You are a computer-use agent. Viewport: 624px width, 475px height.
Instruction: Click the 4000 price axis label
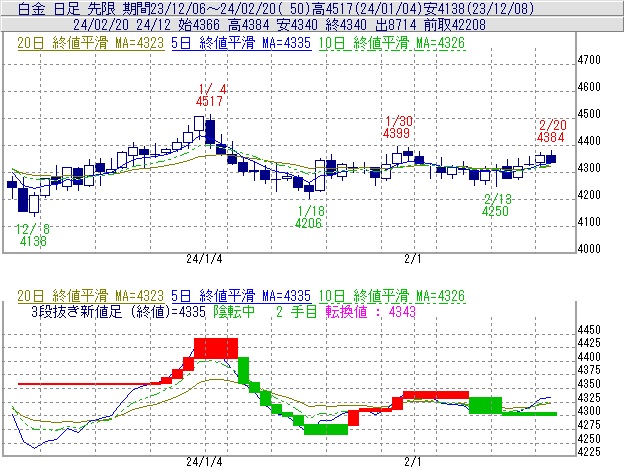pyautogui.click(x=589, y=249)
